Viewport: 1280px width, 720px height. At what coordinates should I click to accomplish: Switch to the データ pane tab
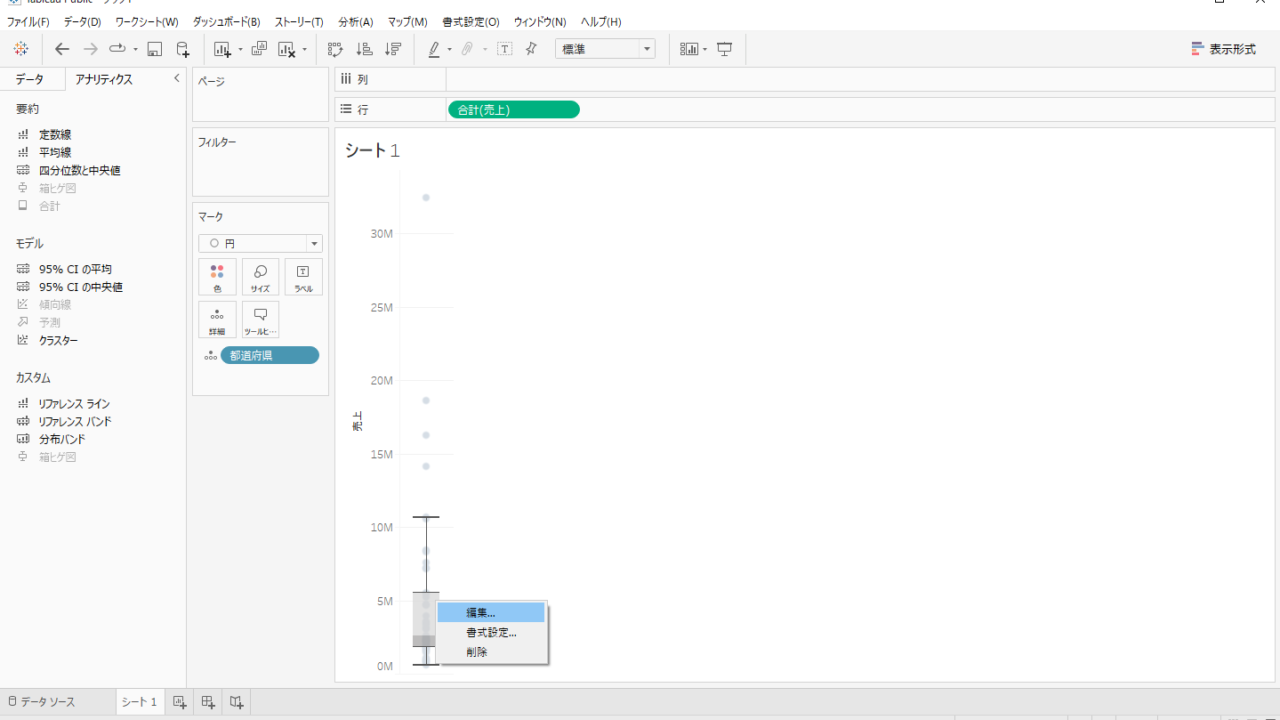(30, 79)
